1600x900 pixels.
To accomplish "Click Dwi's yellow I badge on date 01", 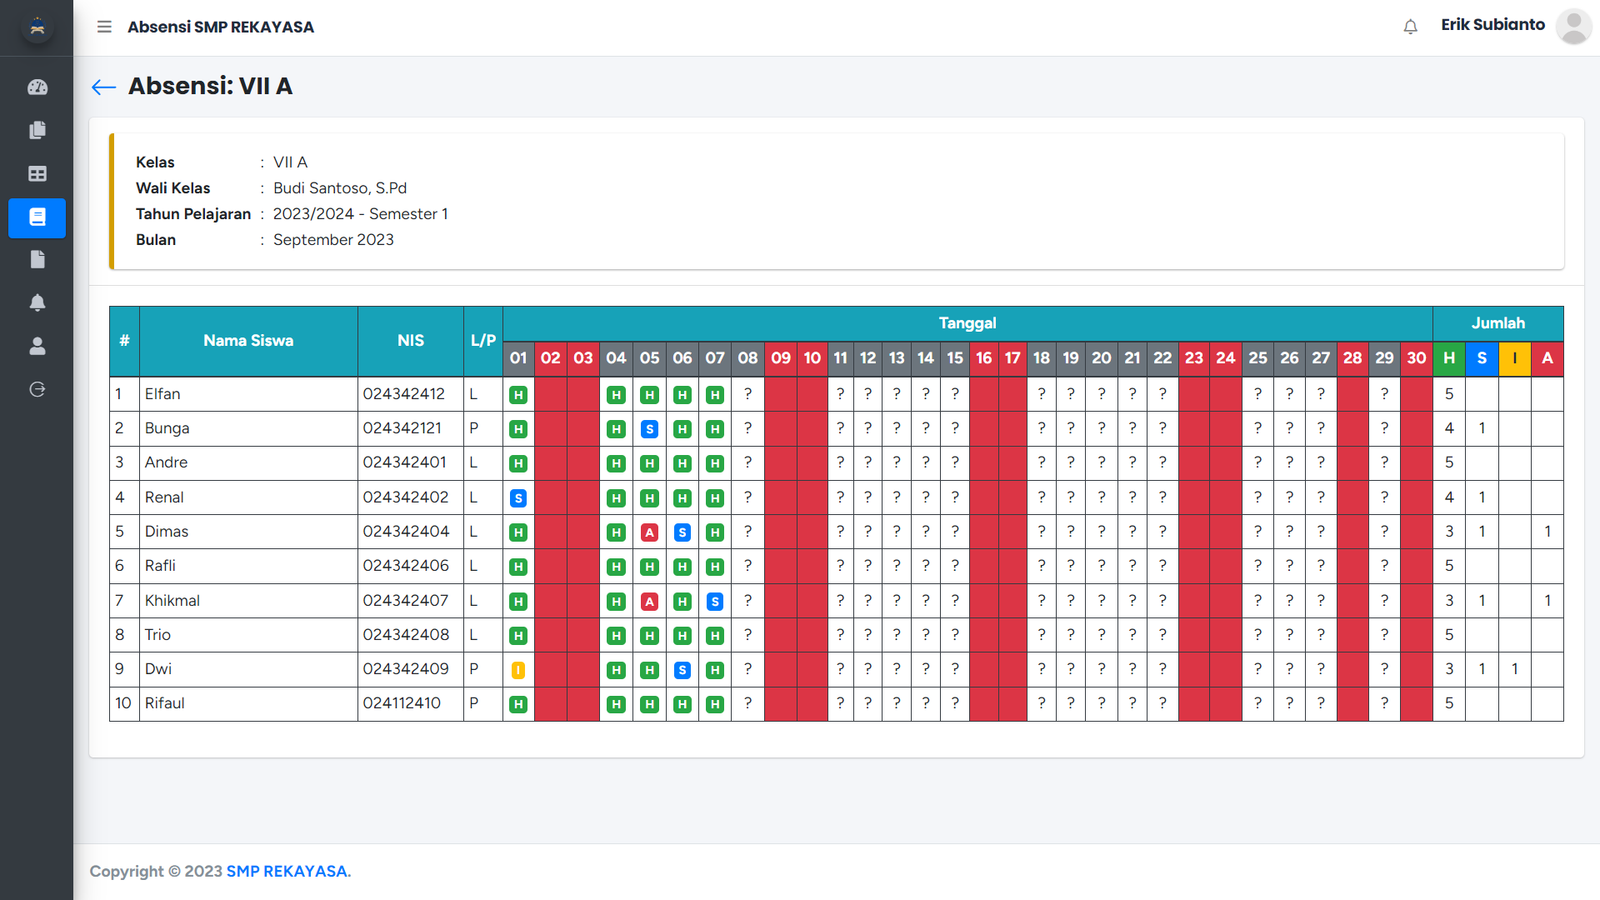I will click(x=518, y=670).
